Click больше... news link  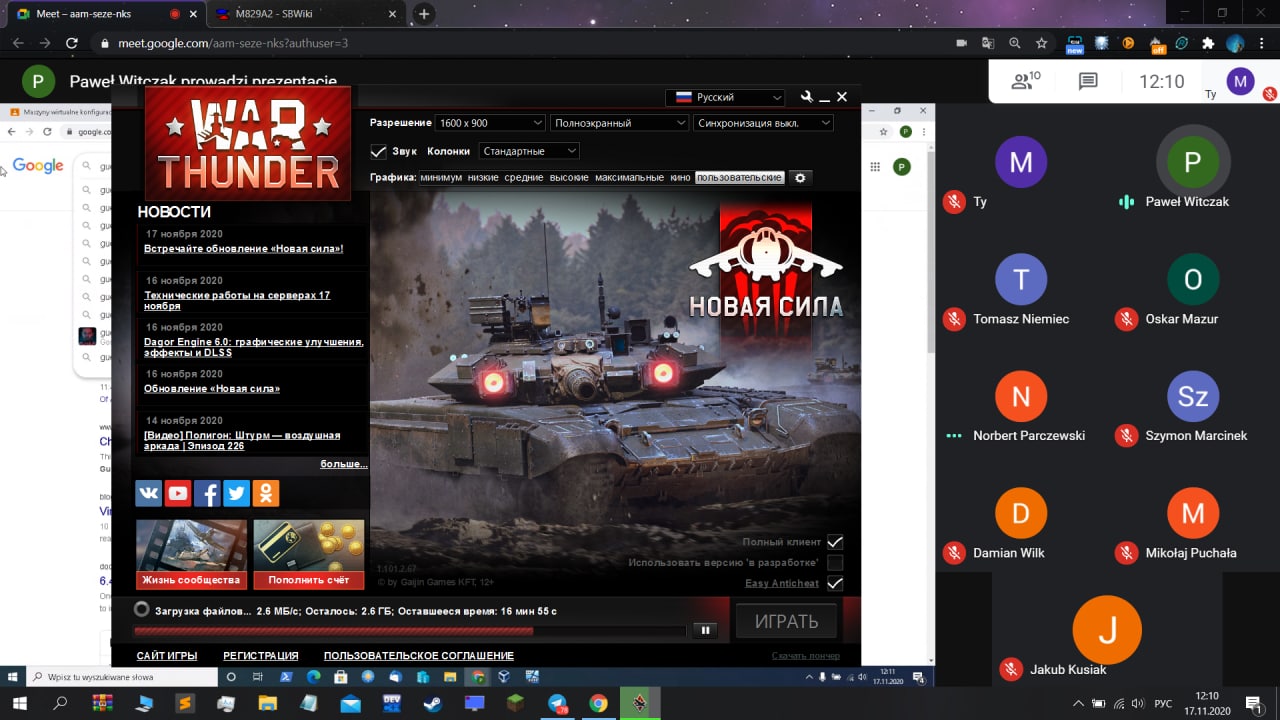[x=344, y=464]
